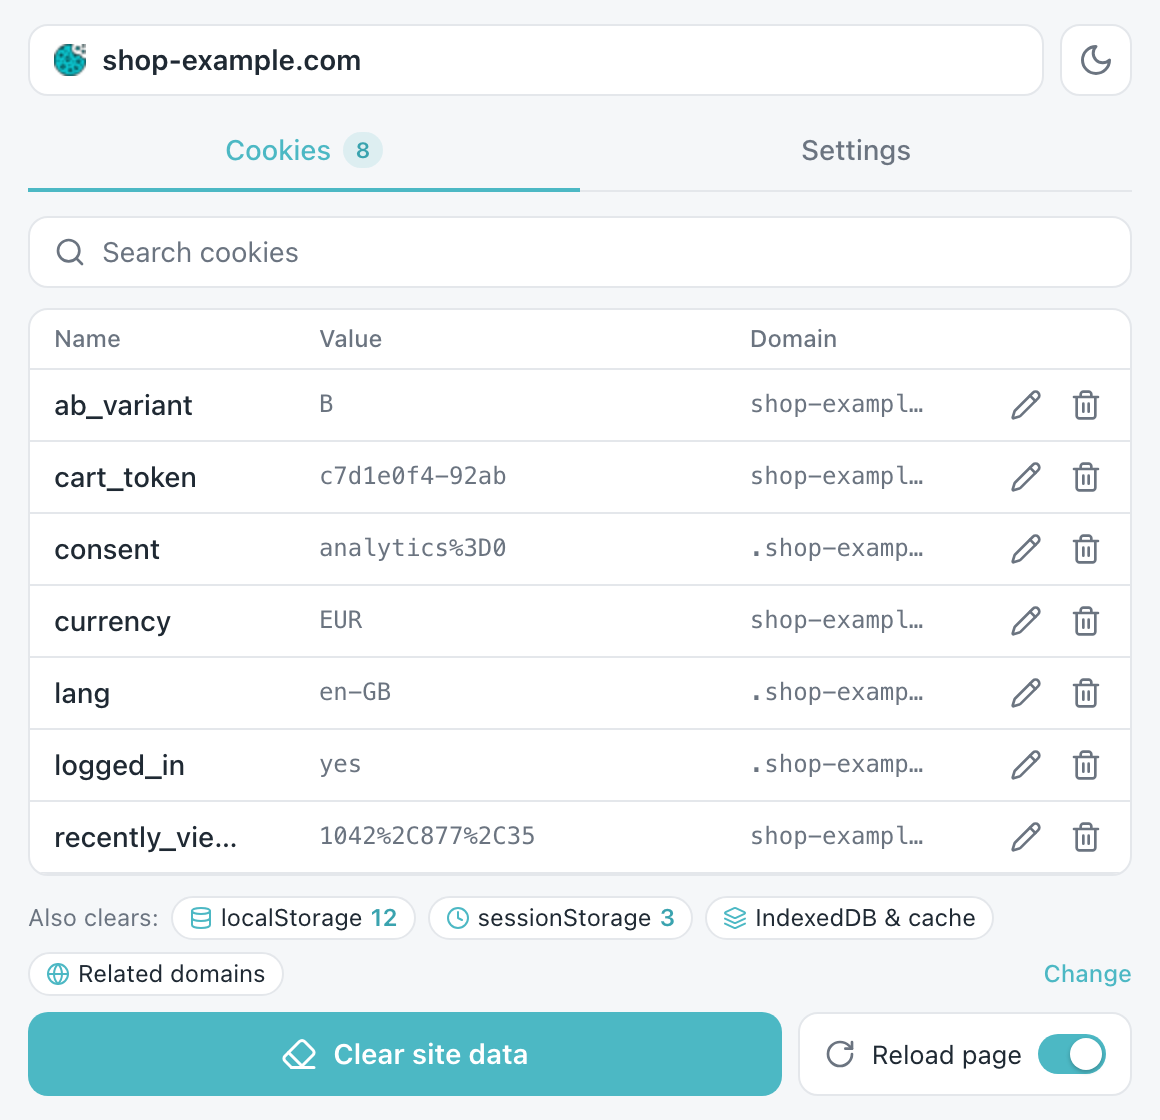Select the en-GB lang value
1160x1120 pixels.
click(355, 692)
